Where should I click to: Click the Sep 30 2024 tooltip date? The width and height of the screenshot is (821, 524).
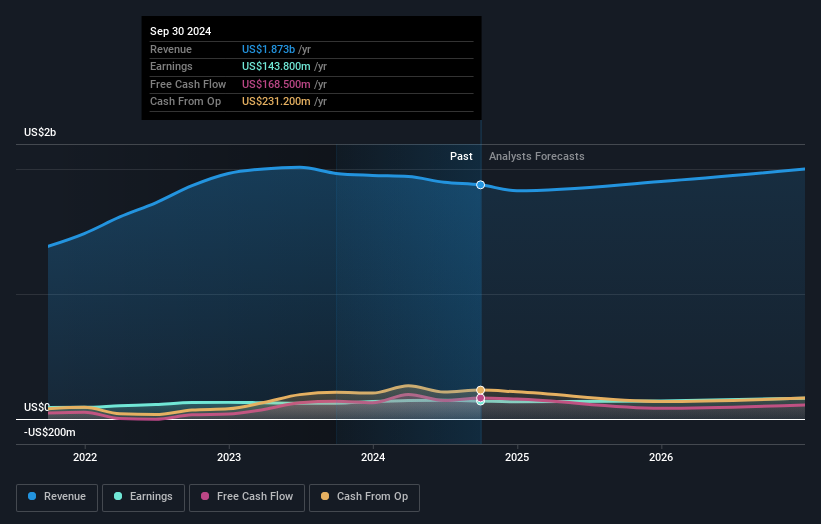tap(181, 31)
